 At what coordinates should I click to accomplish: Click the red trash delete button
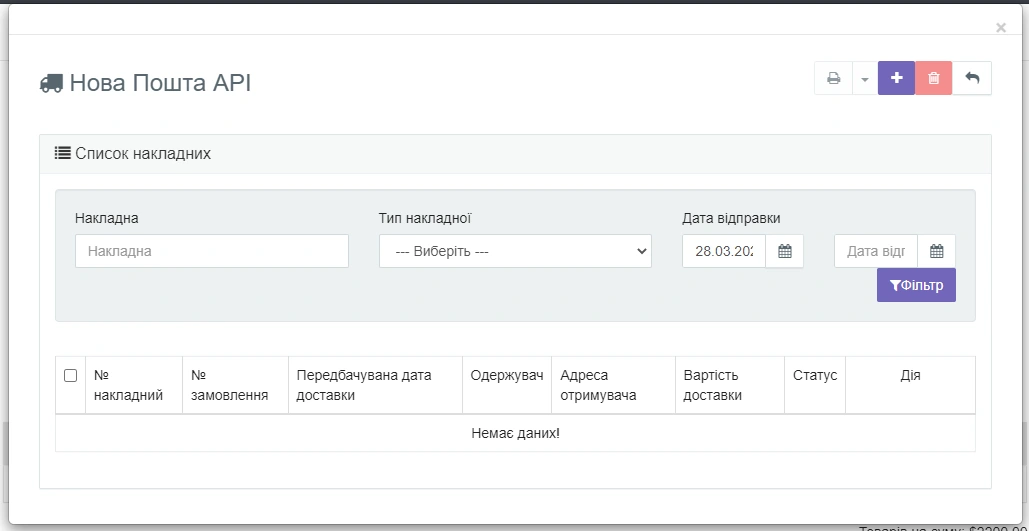[933, 79]
